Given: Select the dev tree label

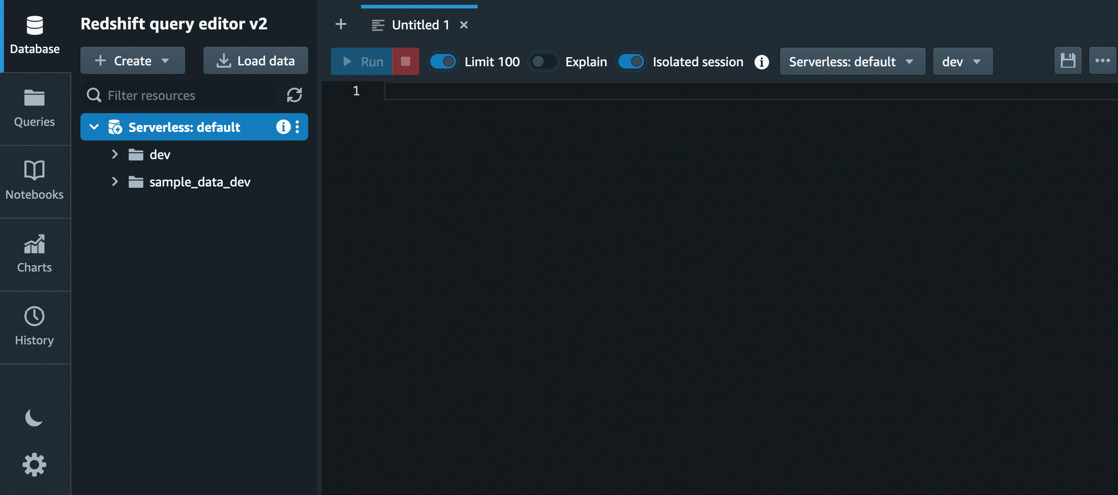Looking at the screenshot, I should pos(160,155).
